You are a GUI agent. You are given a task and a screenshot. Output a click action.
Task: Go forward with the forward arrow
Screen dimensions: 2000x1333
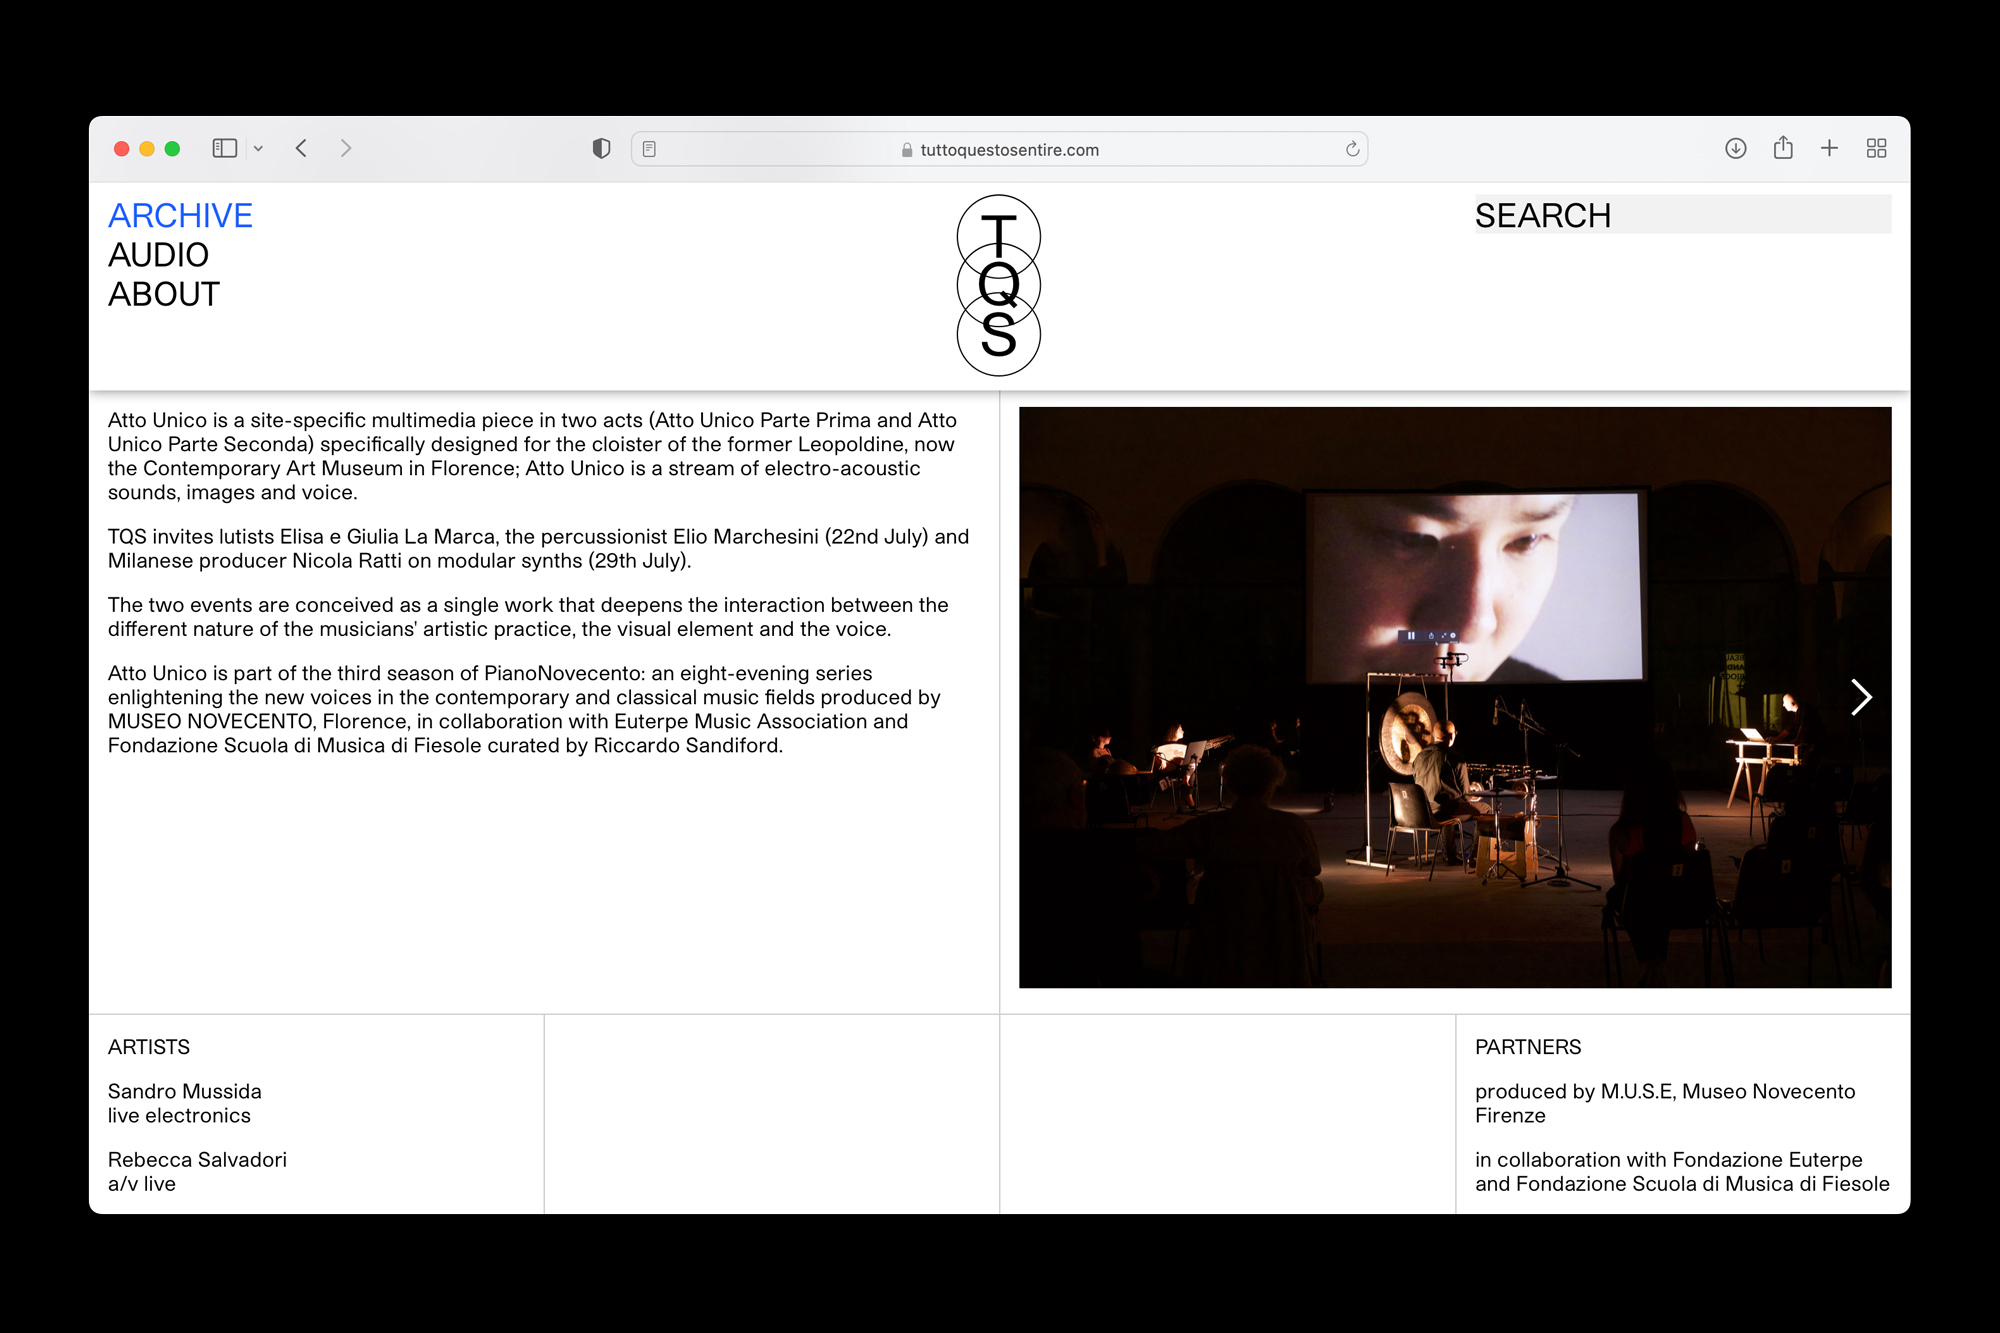[346, 148]
